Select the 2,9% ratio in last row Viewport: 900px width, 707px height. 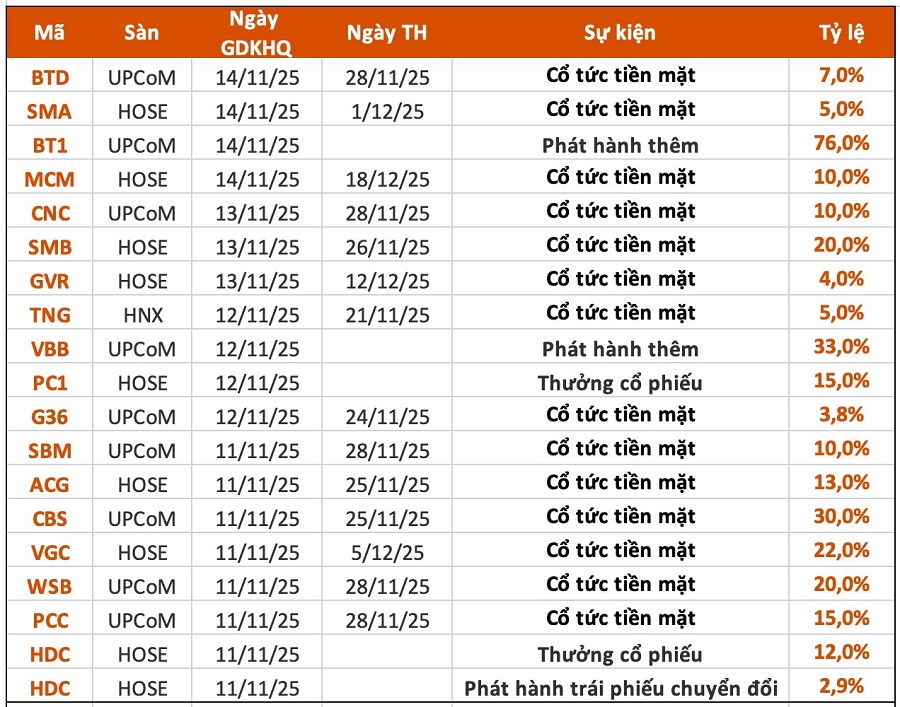click(x=841, y=687)
